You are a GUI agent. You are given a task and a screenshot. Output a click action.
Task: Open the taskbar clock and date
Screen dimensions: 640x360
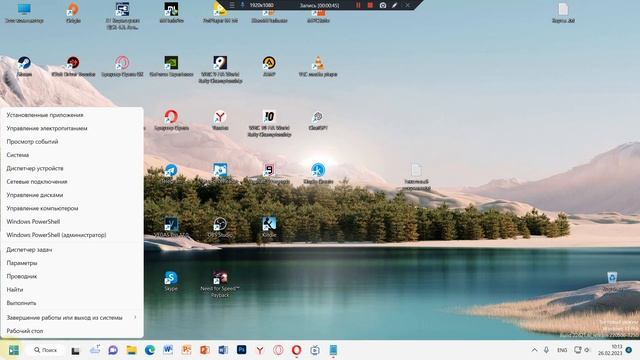(610, 350)
